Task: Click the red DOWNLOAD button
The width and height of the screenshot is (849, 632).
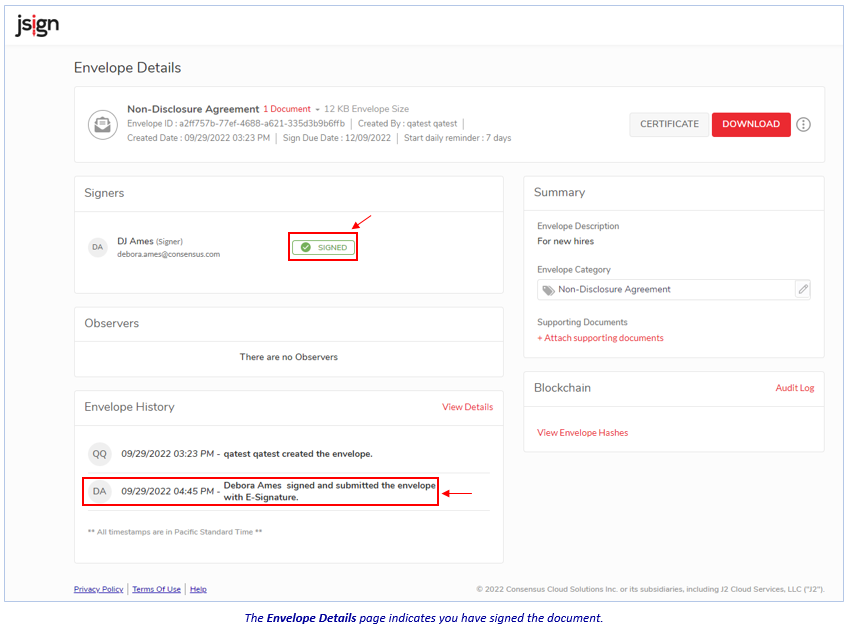Action: [x=751, y=125]
